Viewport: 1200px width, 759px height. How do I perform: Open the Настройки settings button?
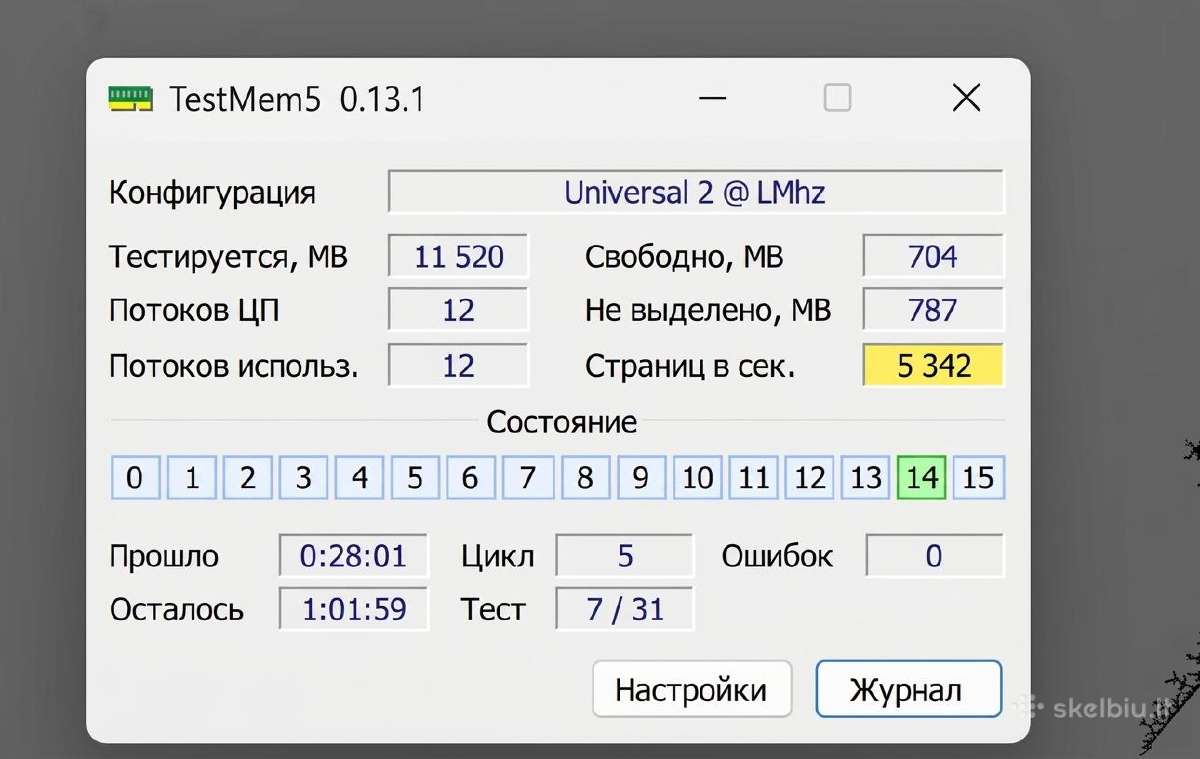[x=691, y=690]
